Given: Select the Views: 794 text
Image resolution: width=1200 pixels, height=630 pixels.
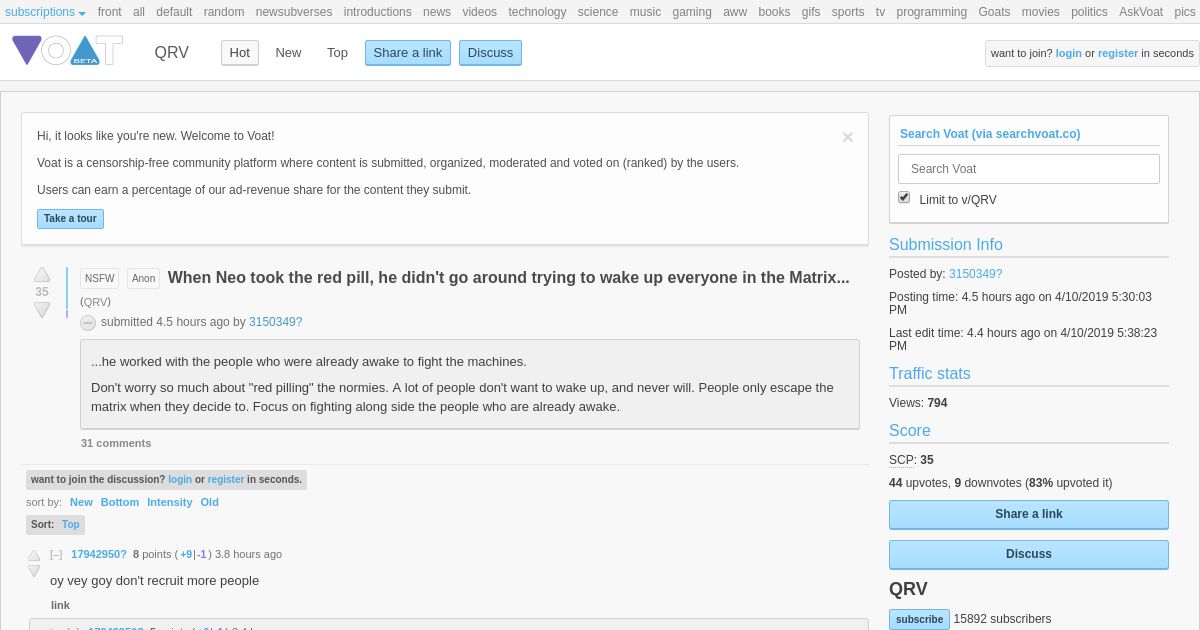Looking at the screenshot, I should (918, 403).
